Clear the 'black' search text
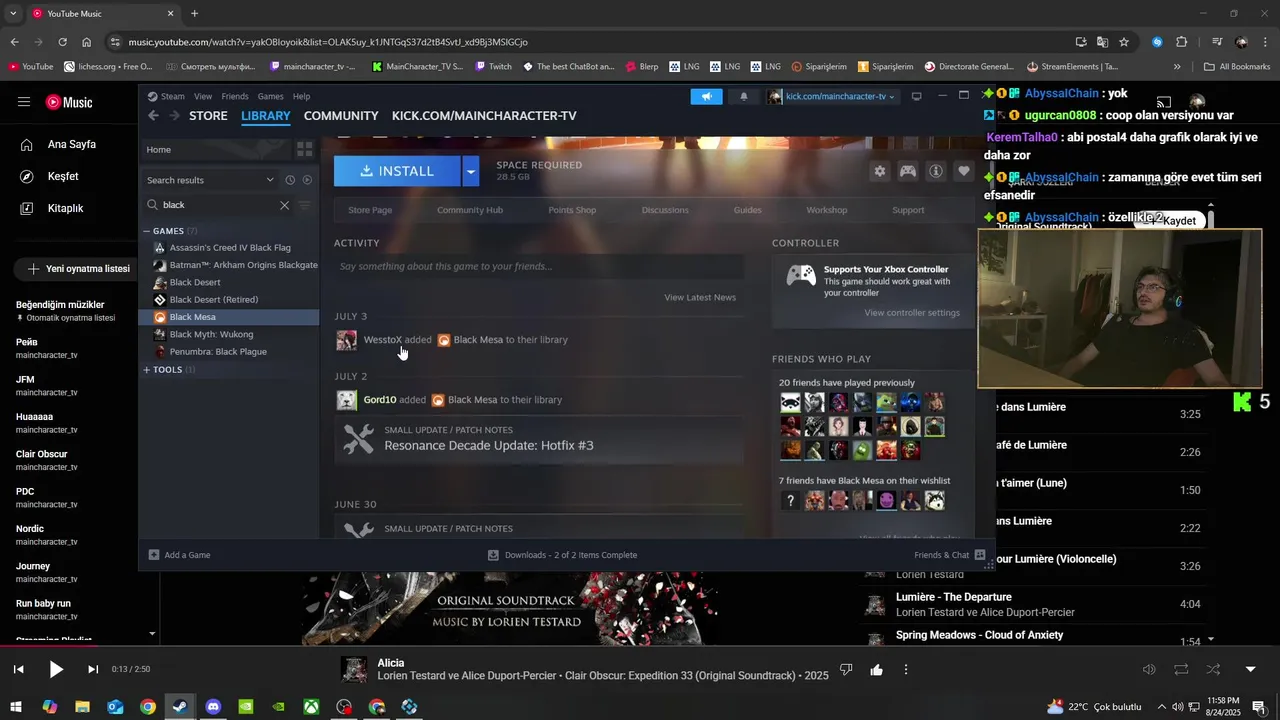 [x=284, y=205]
